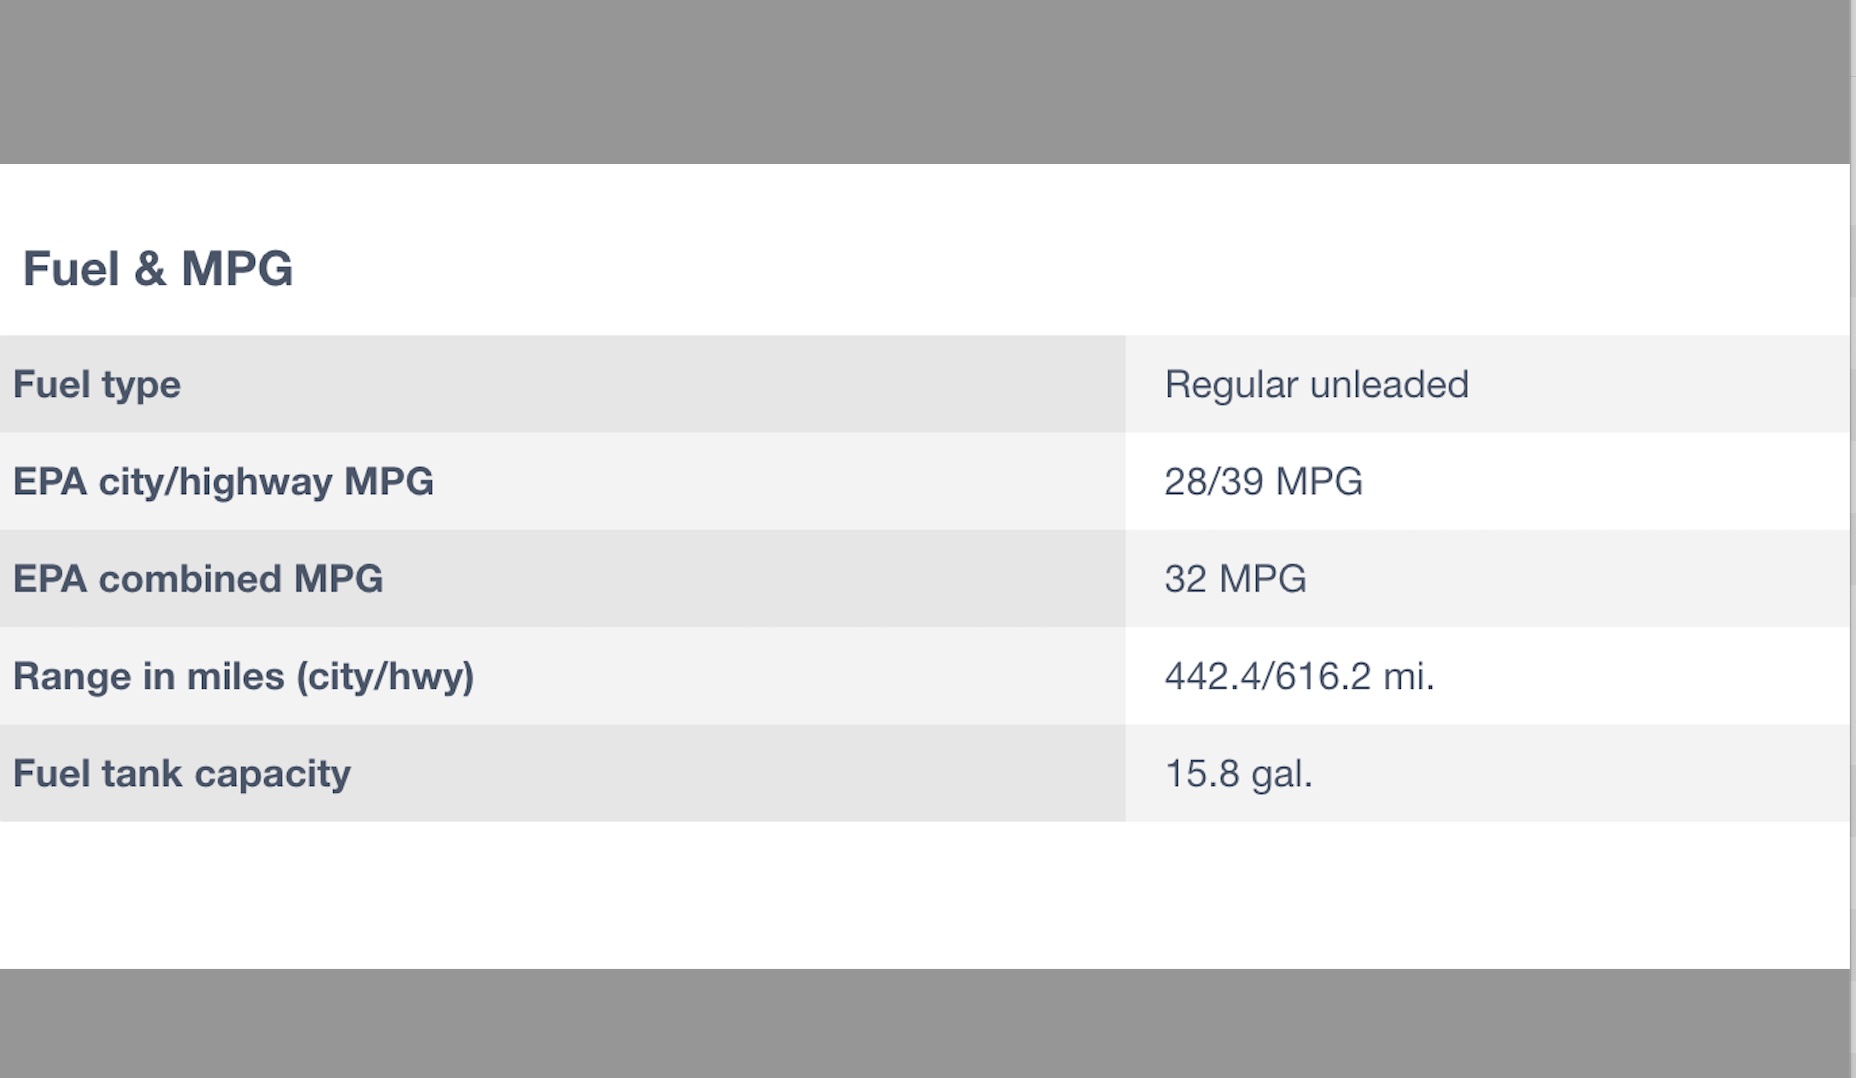The height and width of the screenshot is (1078, 1856).
Task: Click the "Fuel & MPG" section heading
Action: point(158,269)
